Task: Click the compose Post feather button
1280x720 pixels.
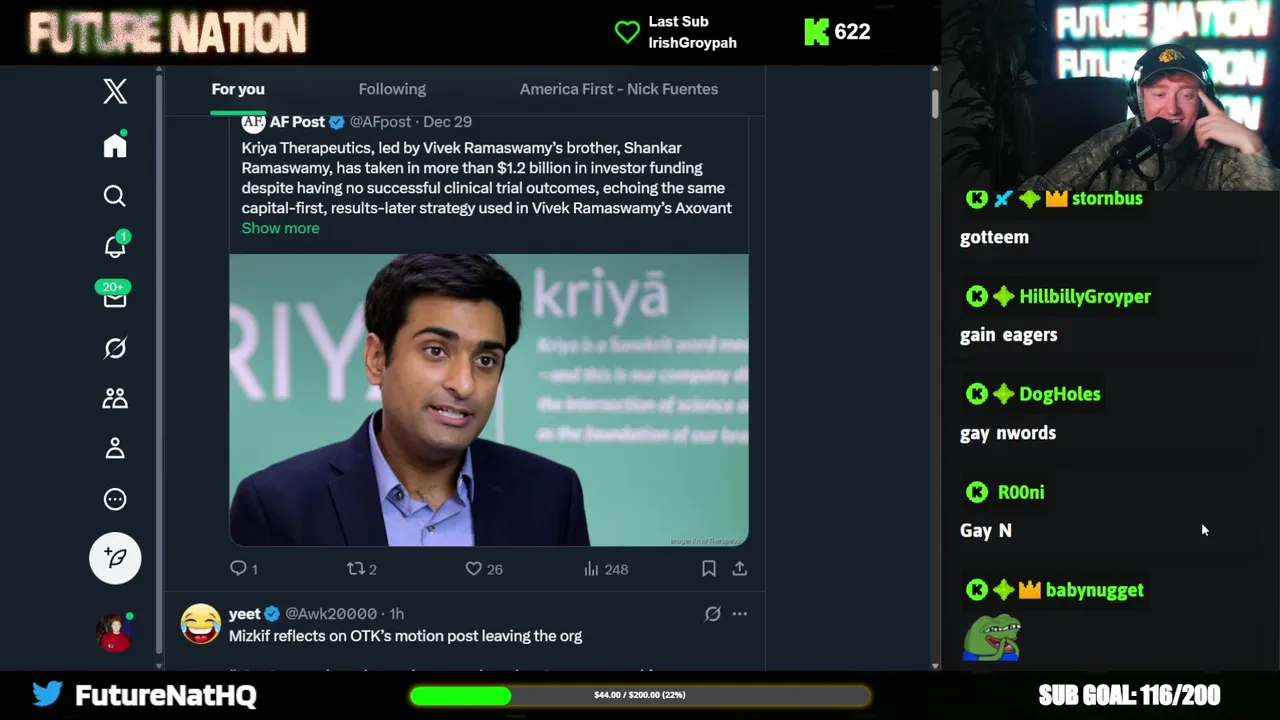Action: (x=115, y=557)
